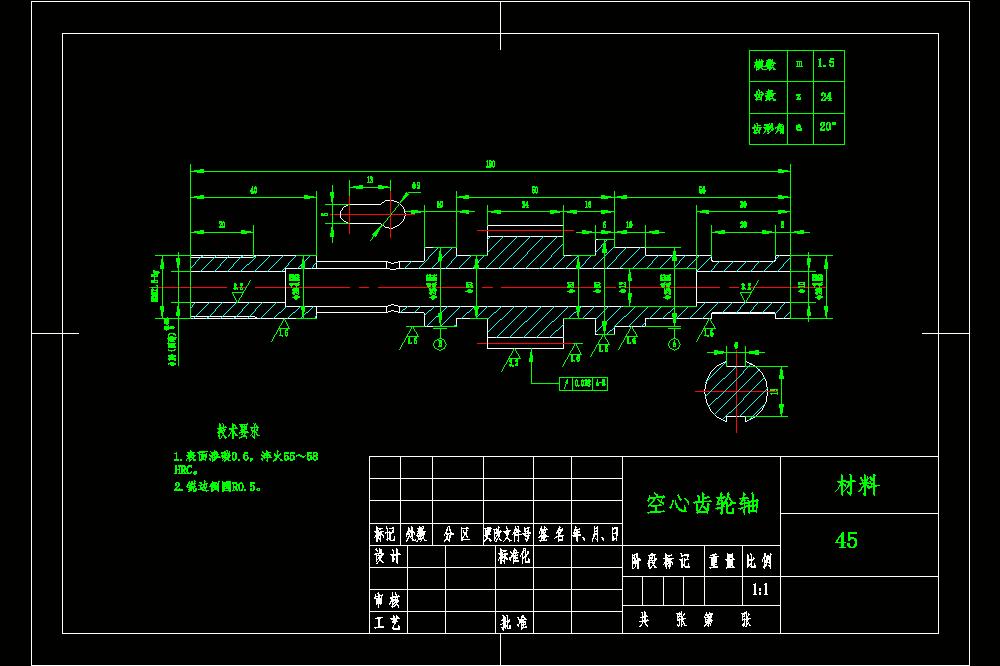Select the 技术要求 heading text
The width and height of the screenshot is (1000, 666).
click(x=238, y=432)
